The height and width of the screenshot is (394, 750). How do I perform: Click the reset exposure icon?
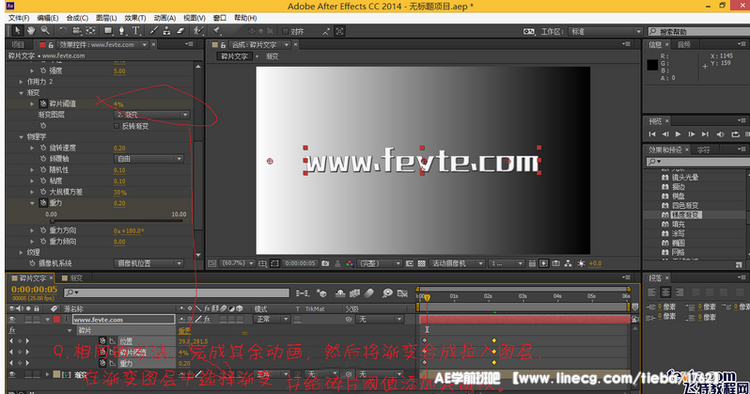581,263
